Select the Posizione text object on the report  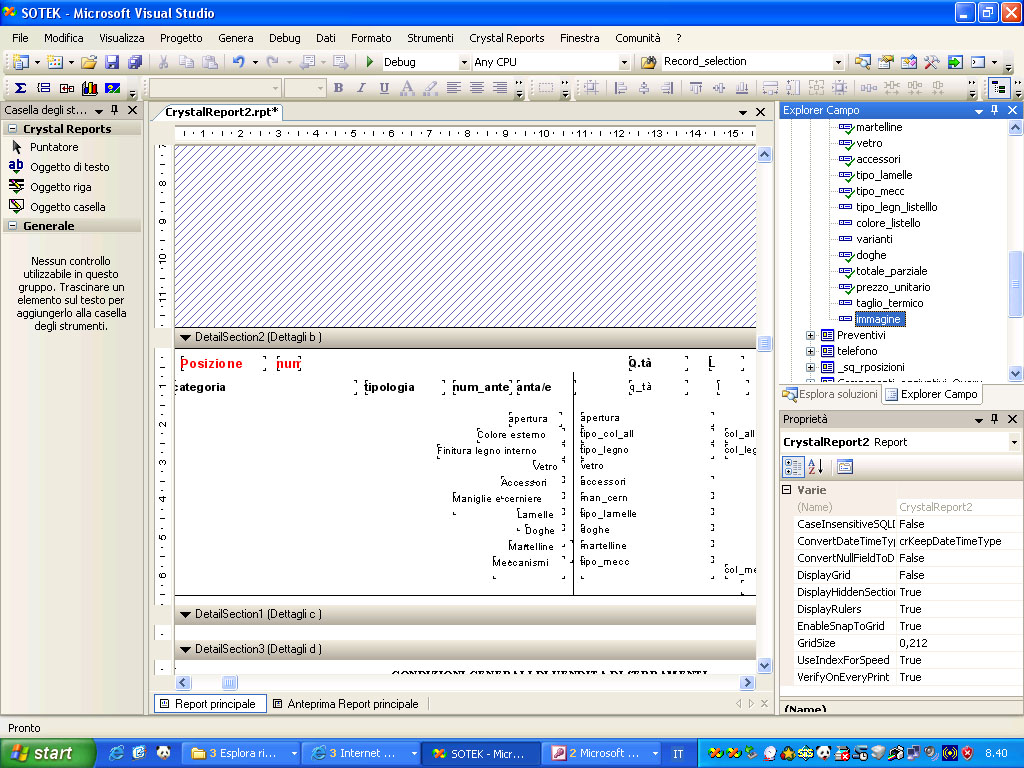pos(222,364)
